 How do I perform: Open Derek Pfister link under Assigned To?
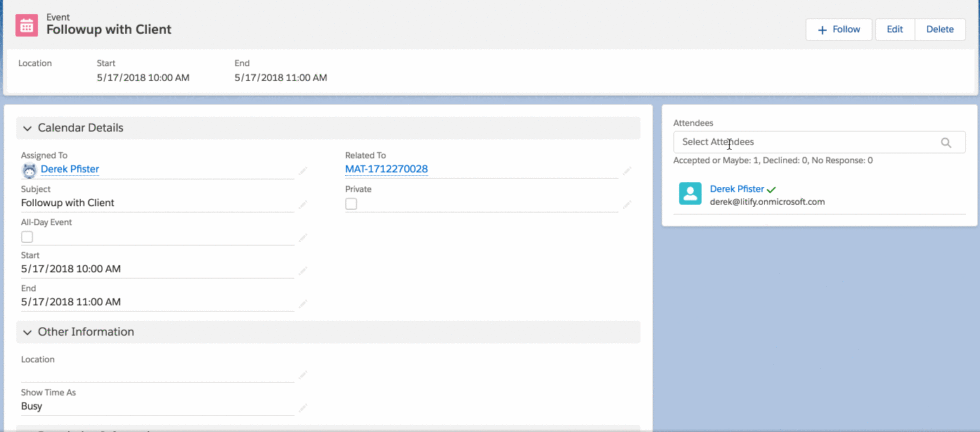click(70, 169)
